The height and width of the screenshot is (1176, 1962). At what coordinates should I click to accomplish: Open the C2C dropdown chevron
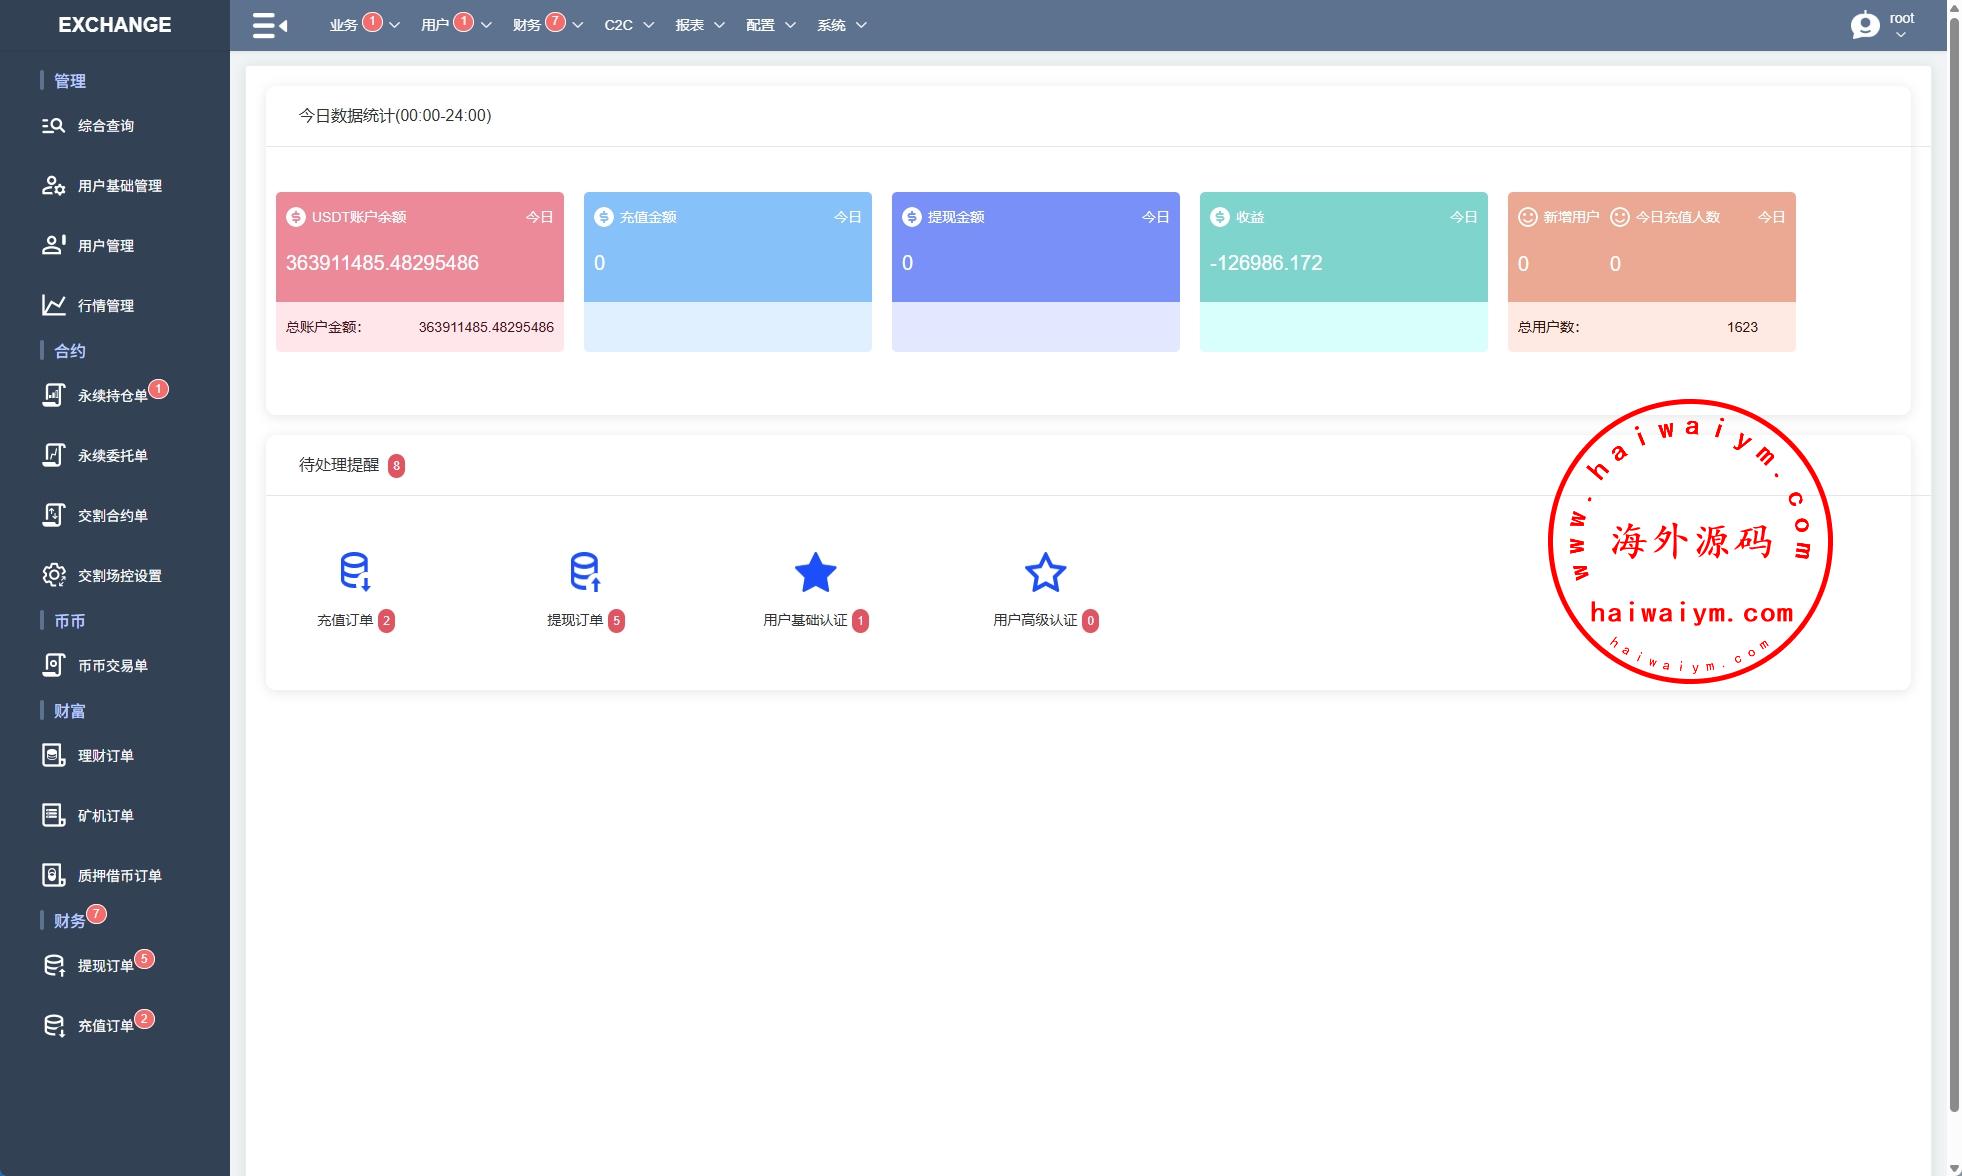(648, 25)
